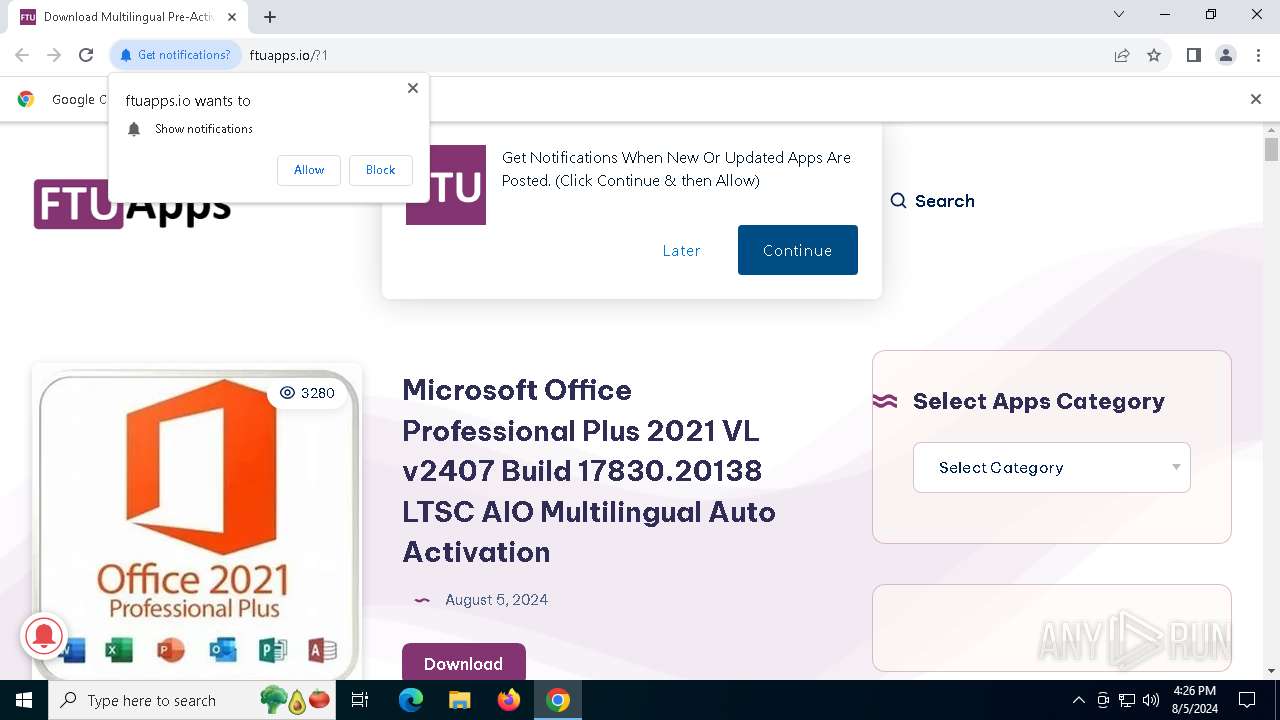Click the volume speaker tray icon
Screen dimensions: 1280x720
tap(1151, 700)
